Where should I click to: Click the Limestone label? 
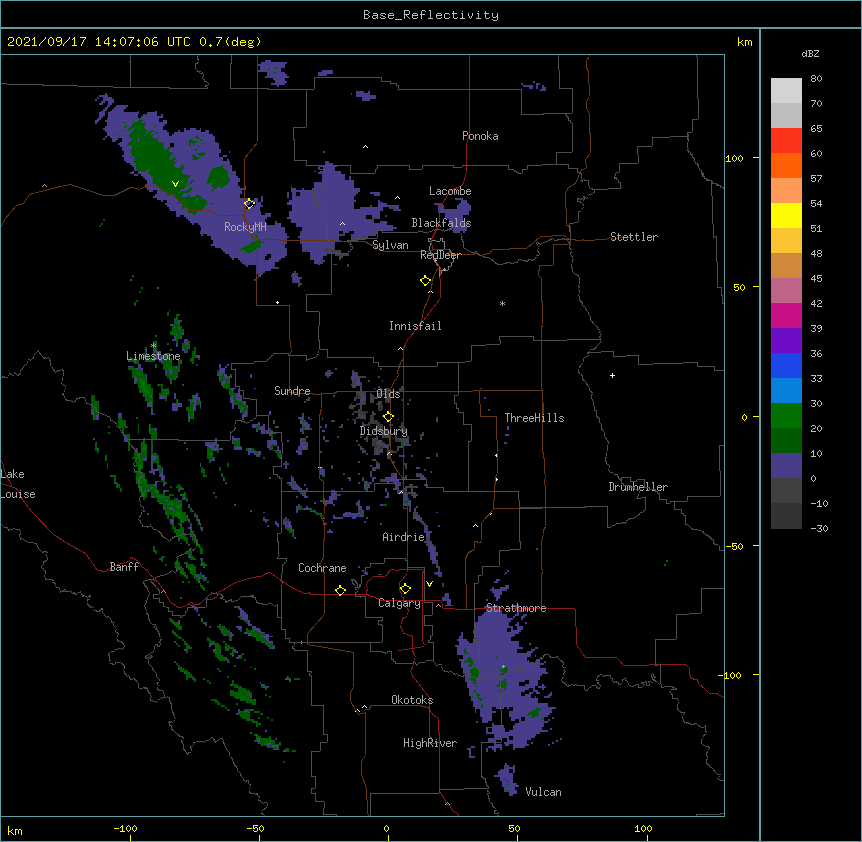[x=153, y=356]
